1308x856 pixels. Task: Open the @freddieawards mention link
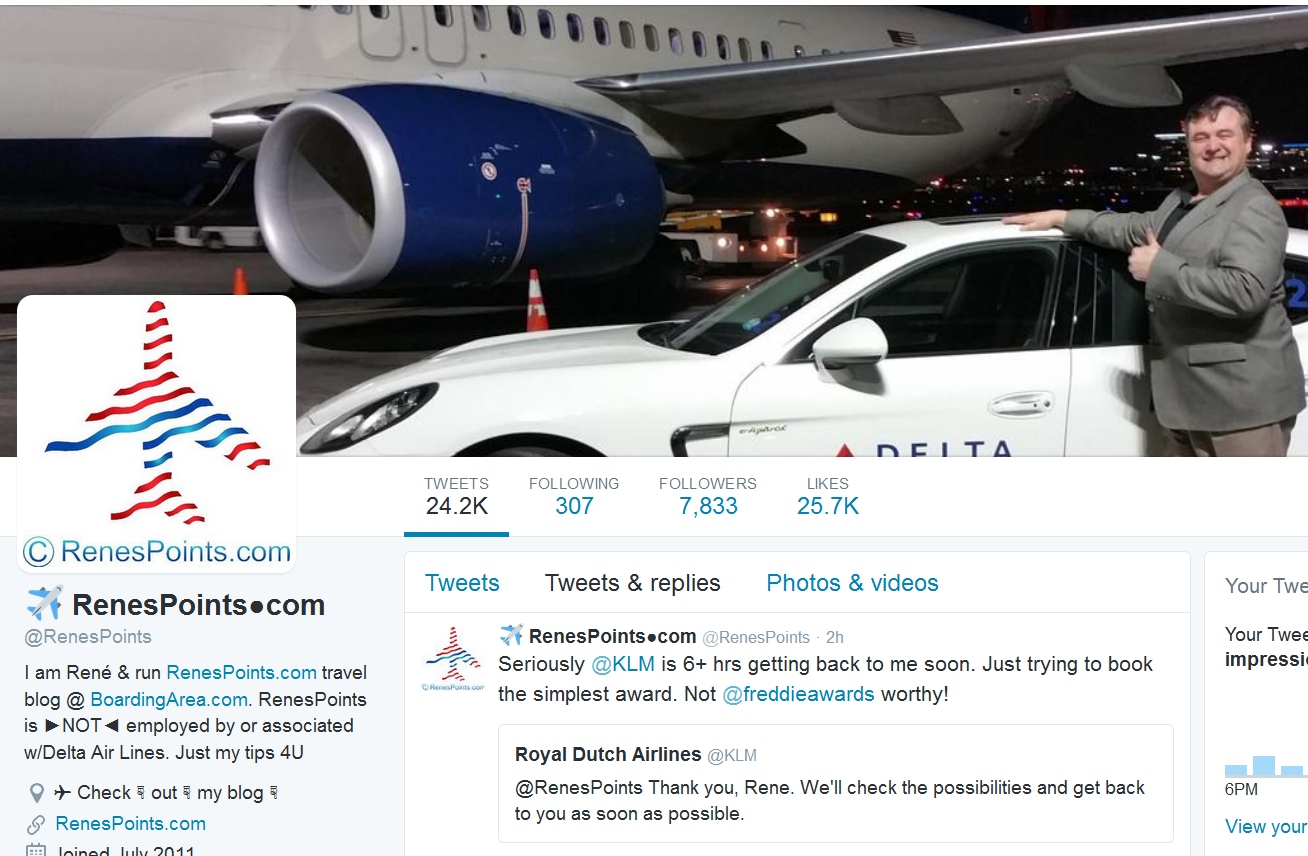(798, 694)
